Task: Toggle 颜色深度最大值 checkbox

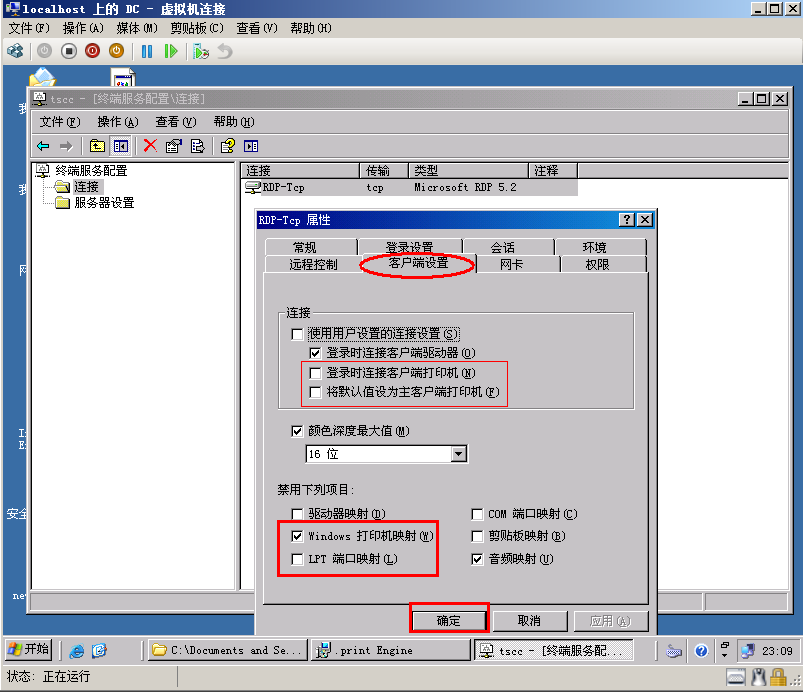Action: click(x=297, y=431)
